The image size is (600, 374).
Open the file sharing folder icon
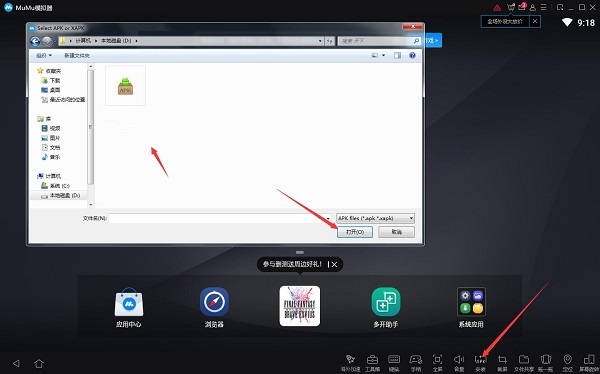coord(524,359)
